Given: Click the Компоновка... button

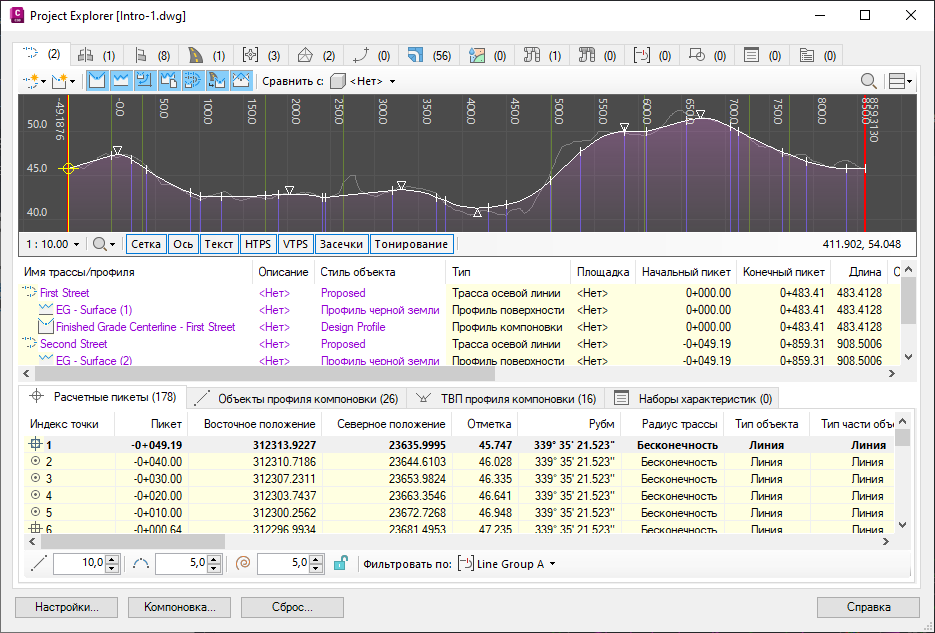Looking at the screenshot, I should click(179, 607).
